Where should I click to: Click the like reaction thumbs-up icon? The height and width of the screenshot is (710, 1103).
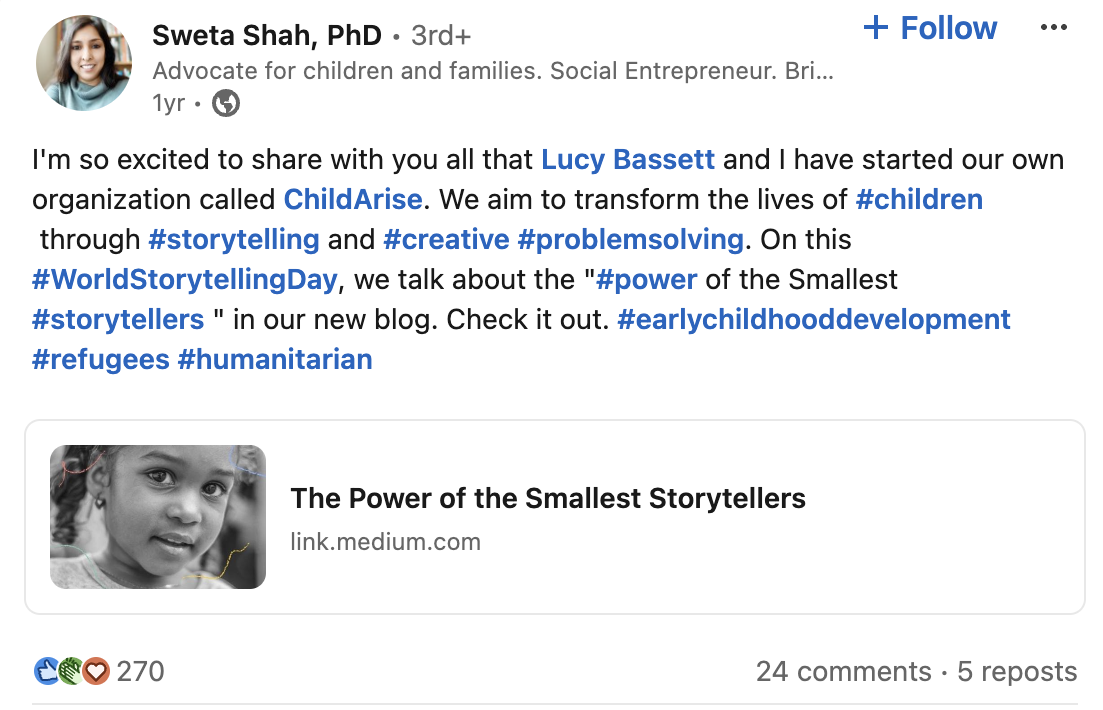46,671
